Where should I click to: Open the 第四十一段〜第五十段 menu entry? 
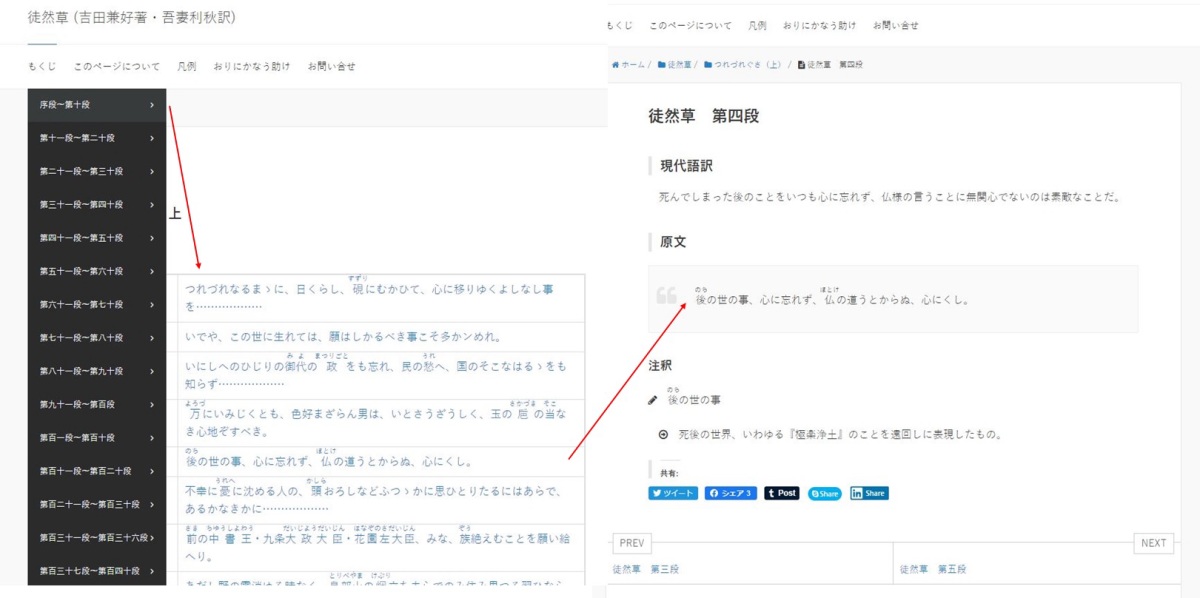97,238
